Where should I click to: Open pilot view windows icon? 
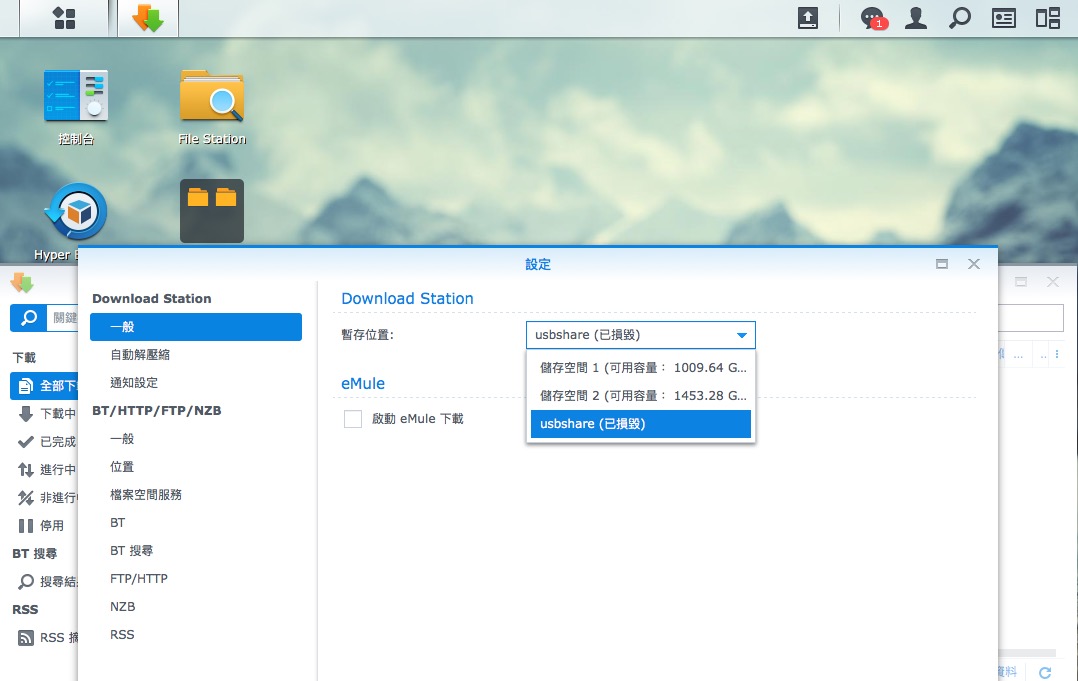(1048, 18)
